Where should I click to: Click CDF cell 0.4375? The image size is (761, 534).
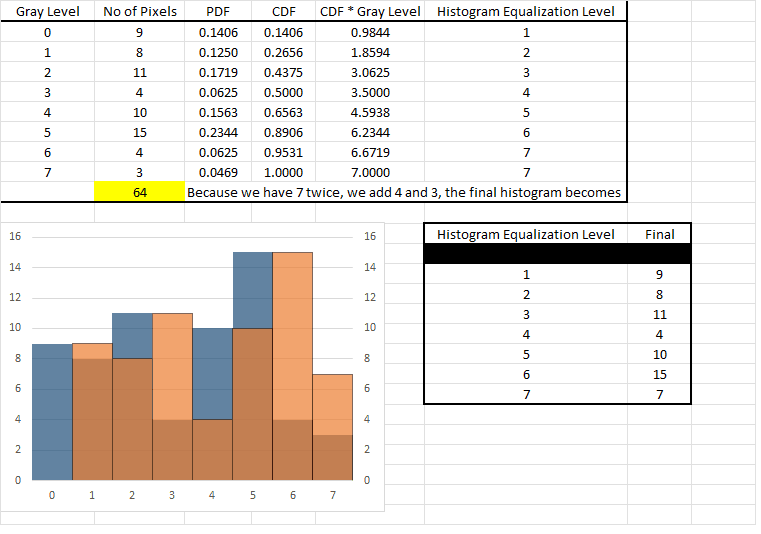point(283,72)
